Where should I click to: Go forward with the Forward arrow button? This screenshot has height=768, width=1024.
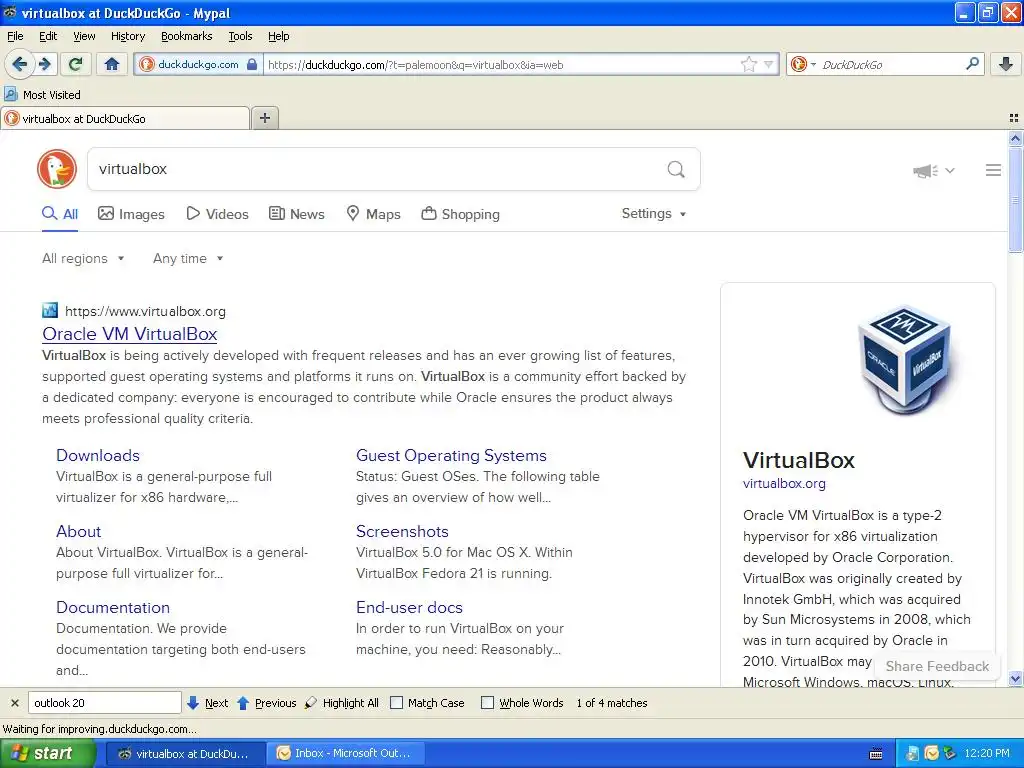[44, 64]
